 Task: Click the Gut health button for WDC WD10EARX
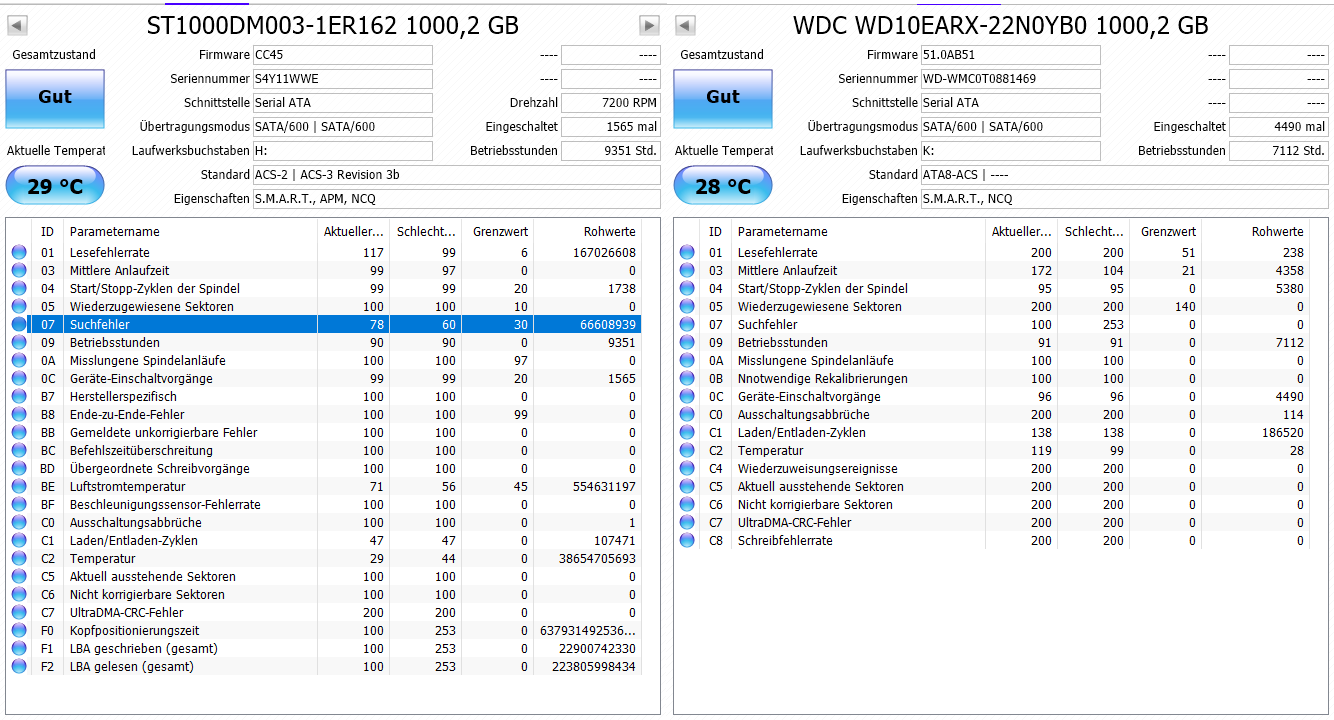(x=723, y=97)
